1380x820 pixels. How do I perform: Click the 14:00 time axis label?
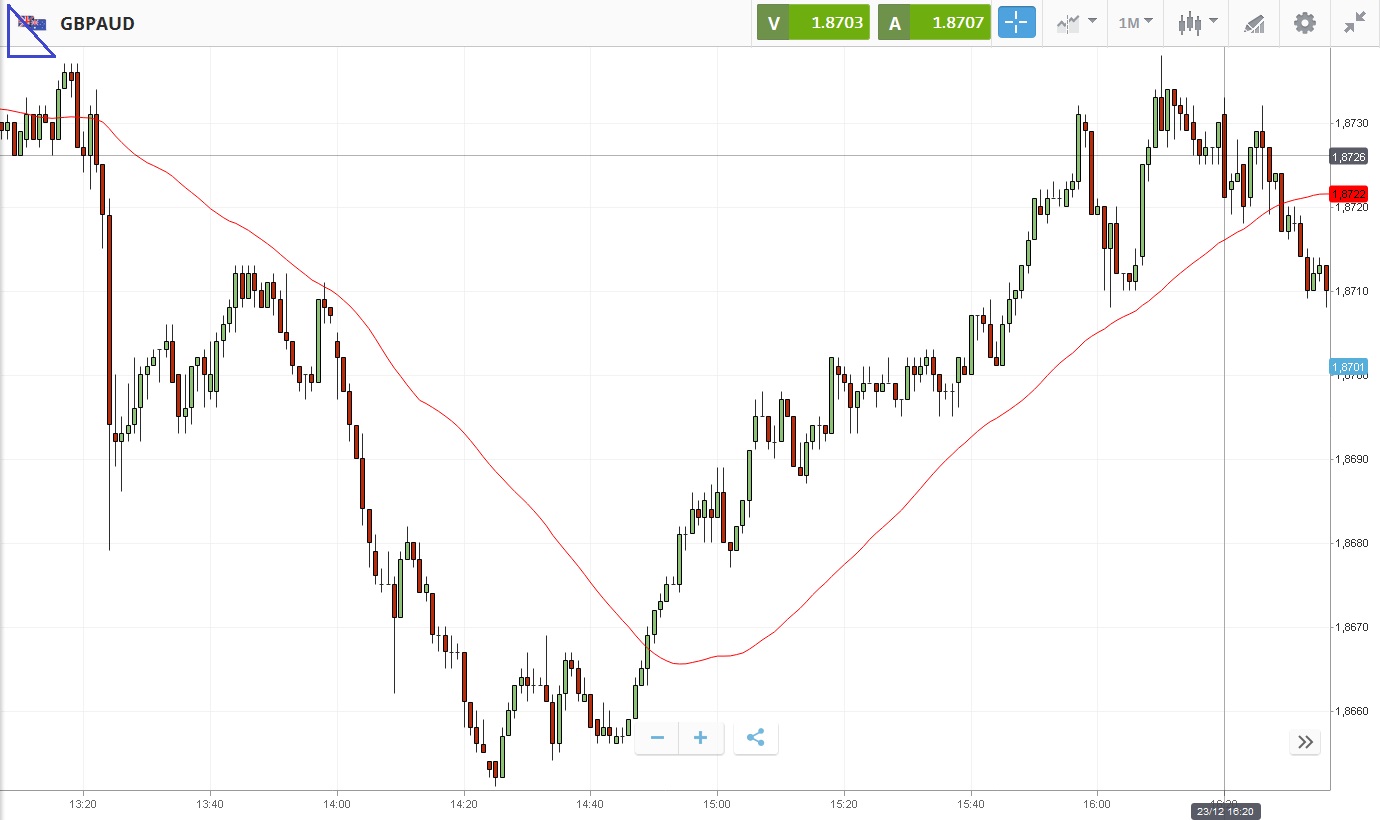pyautogui.click(x=337, y=803)
